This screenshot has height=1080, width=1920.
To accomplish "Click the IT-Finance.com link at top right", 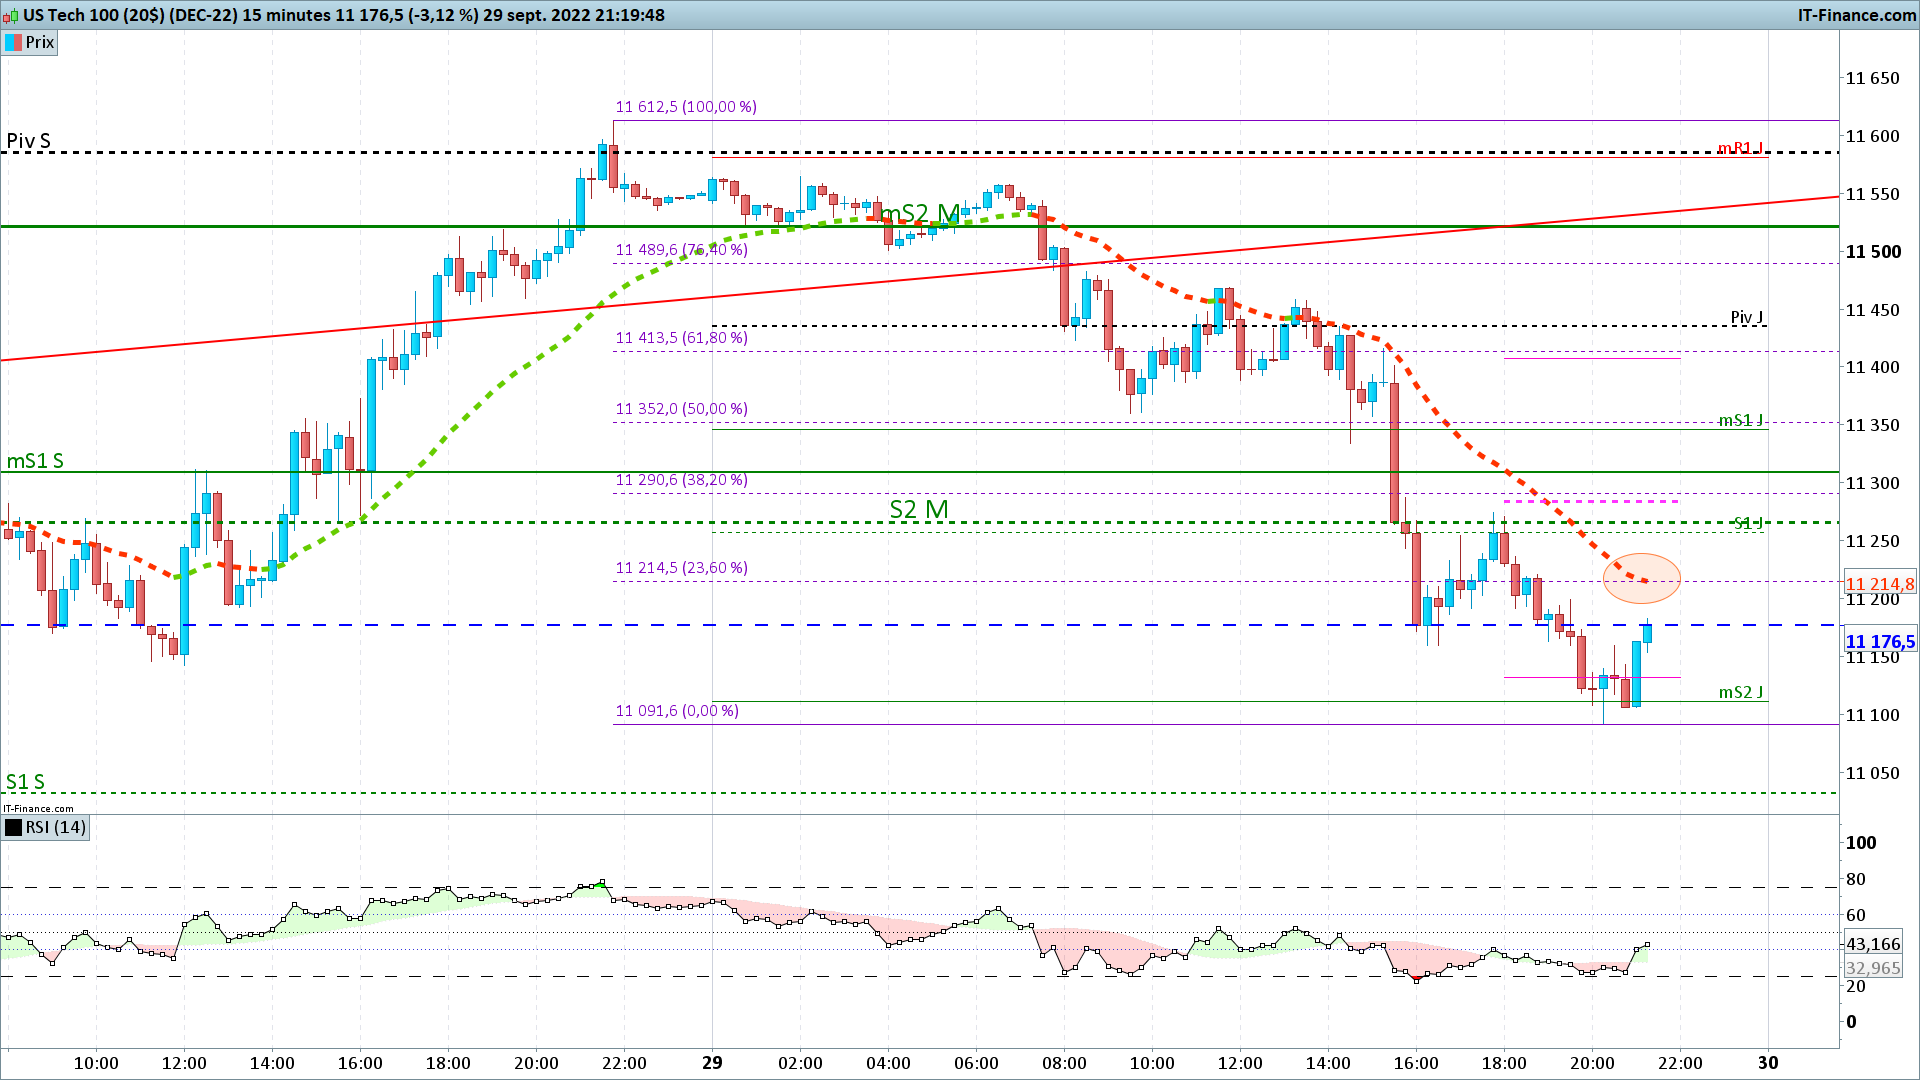I will point(1856,15).
